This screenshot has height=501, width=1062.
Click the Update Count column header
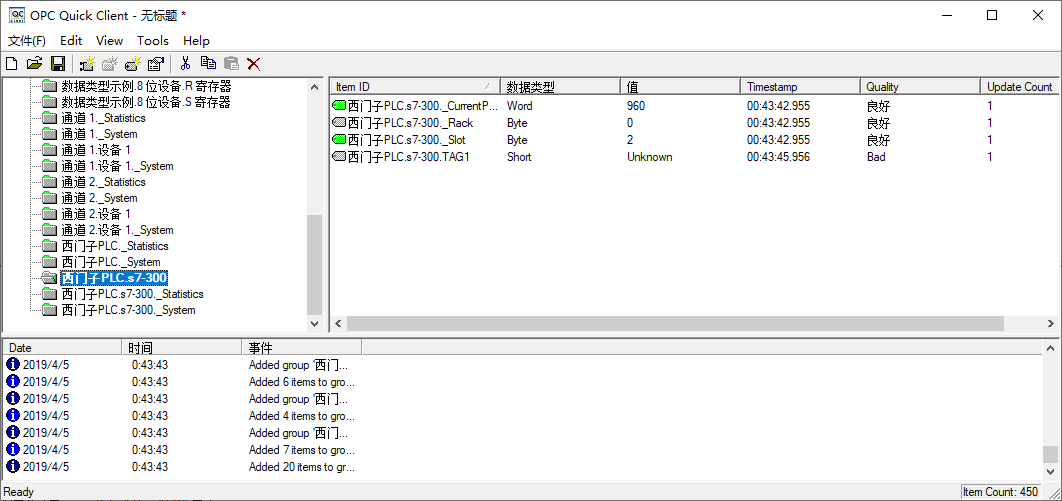coord(1019,87)
